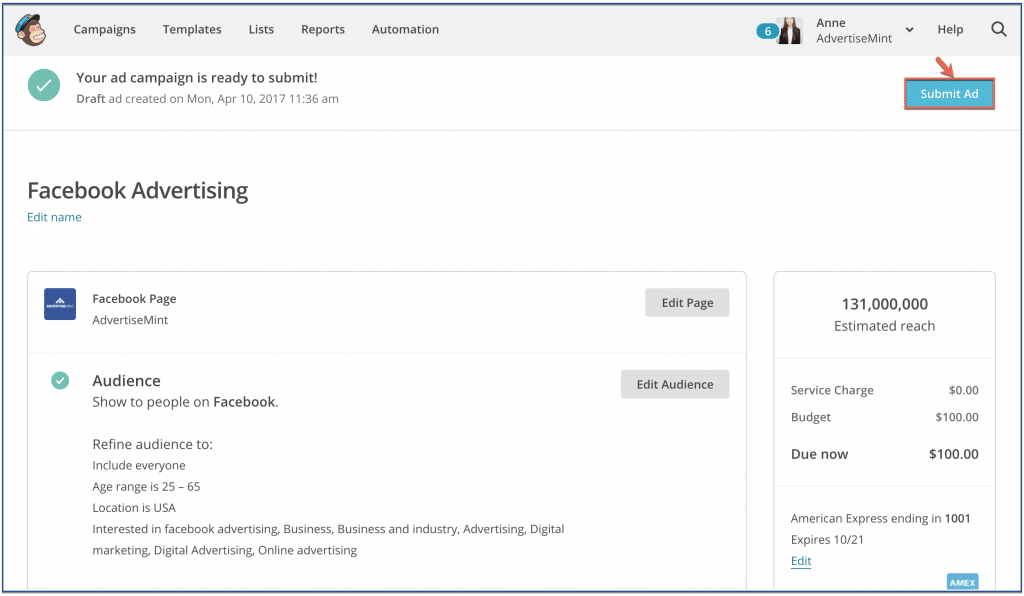Click Anne's profile avatar photo
The image size is (1024, 596).
(790, 31)
